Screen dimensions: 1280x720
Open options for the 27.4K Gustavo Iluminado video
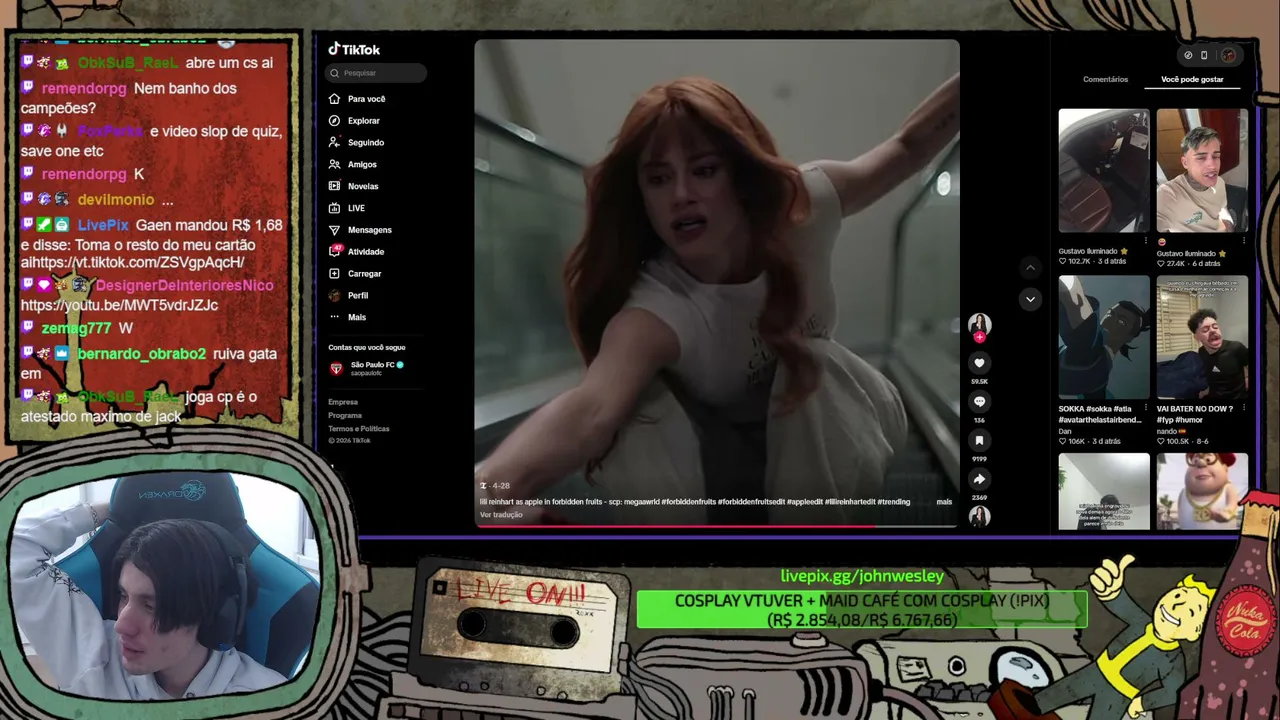[1244, 241]
